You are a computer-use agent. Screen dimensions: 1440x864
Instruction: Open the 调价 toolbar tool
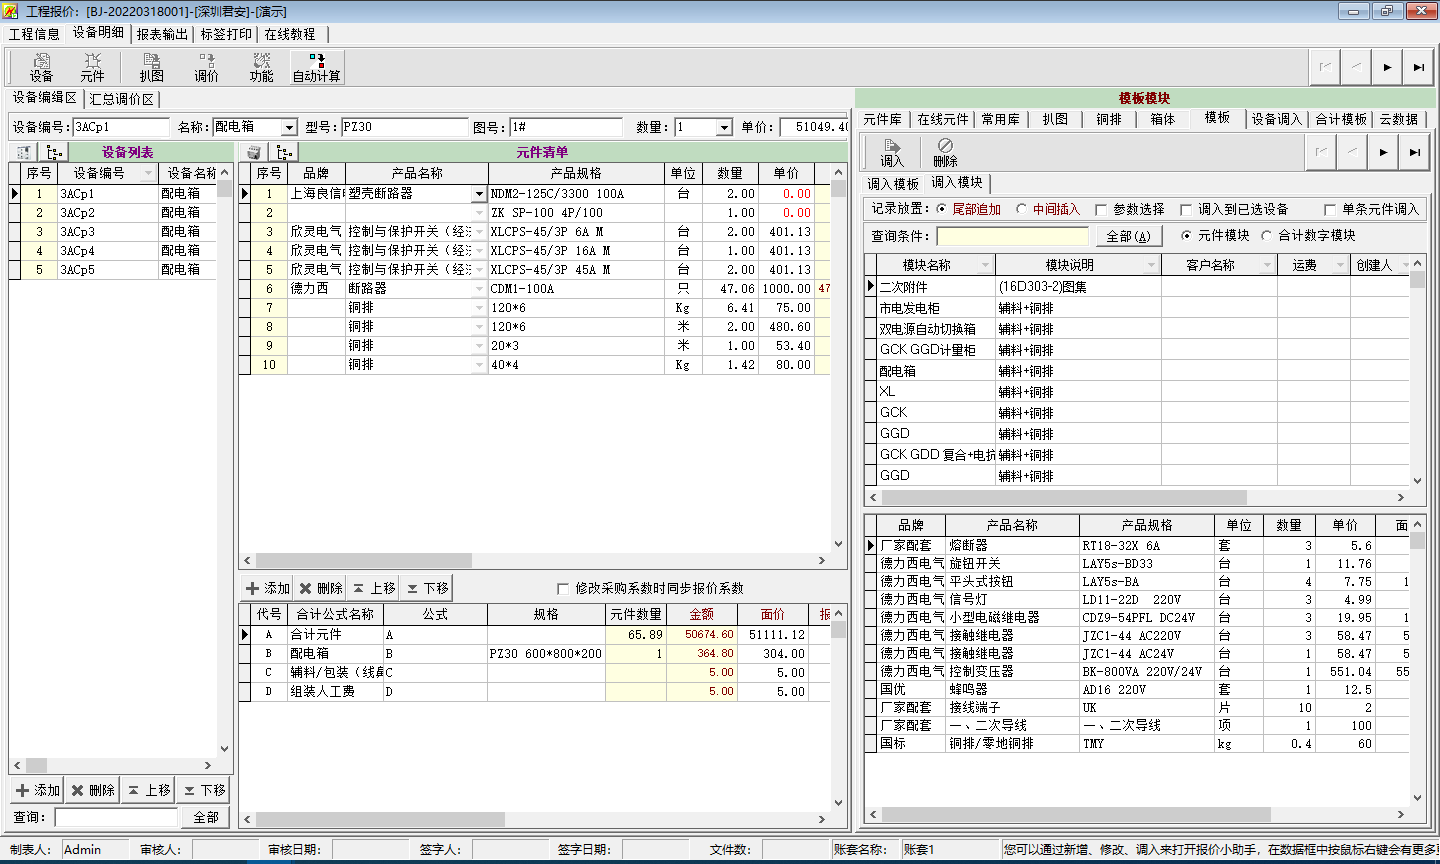(x=206, y=67)
